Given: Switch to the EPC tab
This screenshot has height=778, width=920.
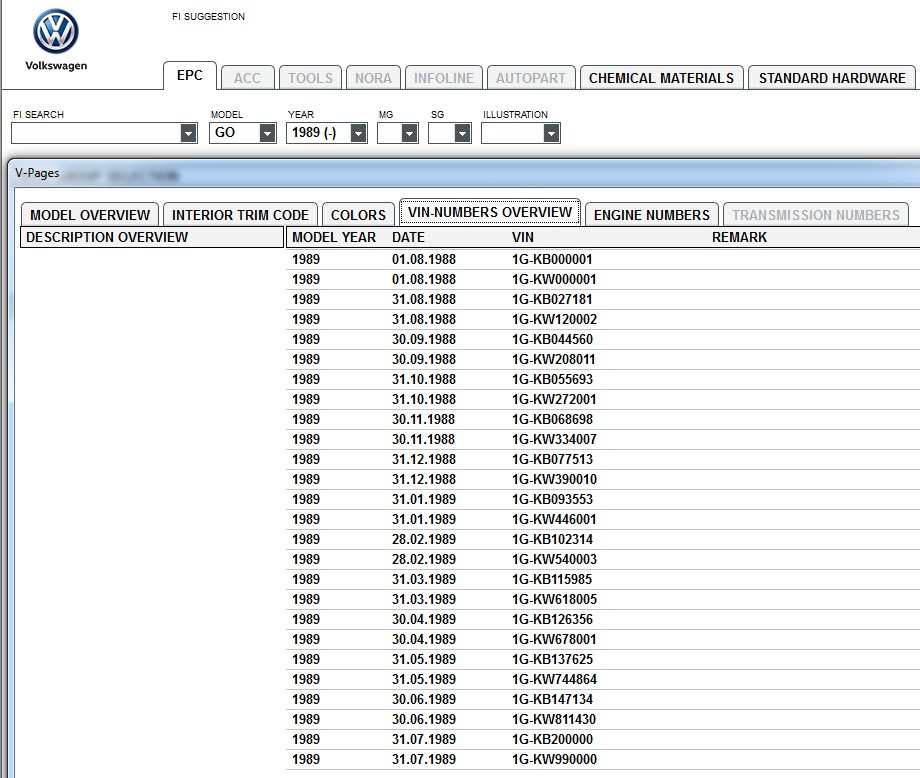Looking at the screenshot, I should tap(190, 76).
